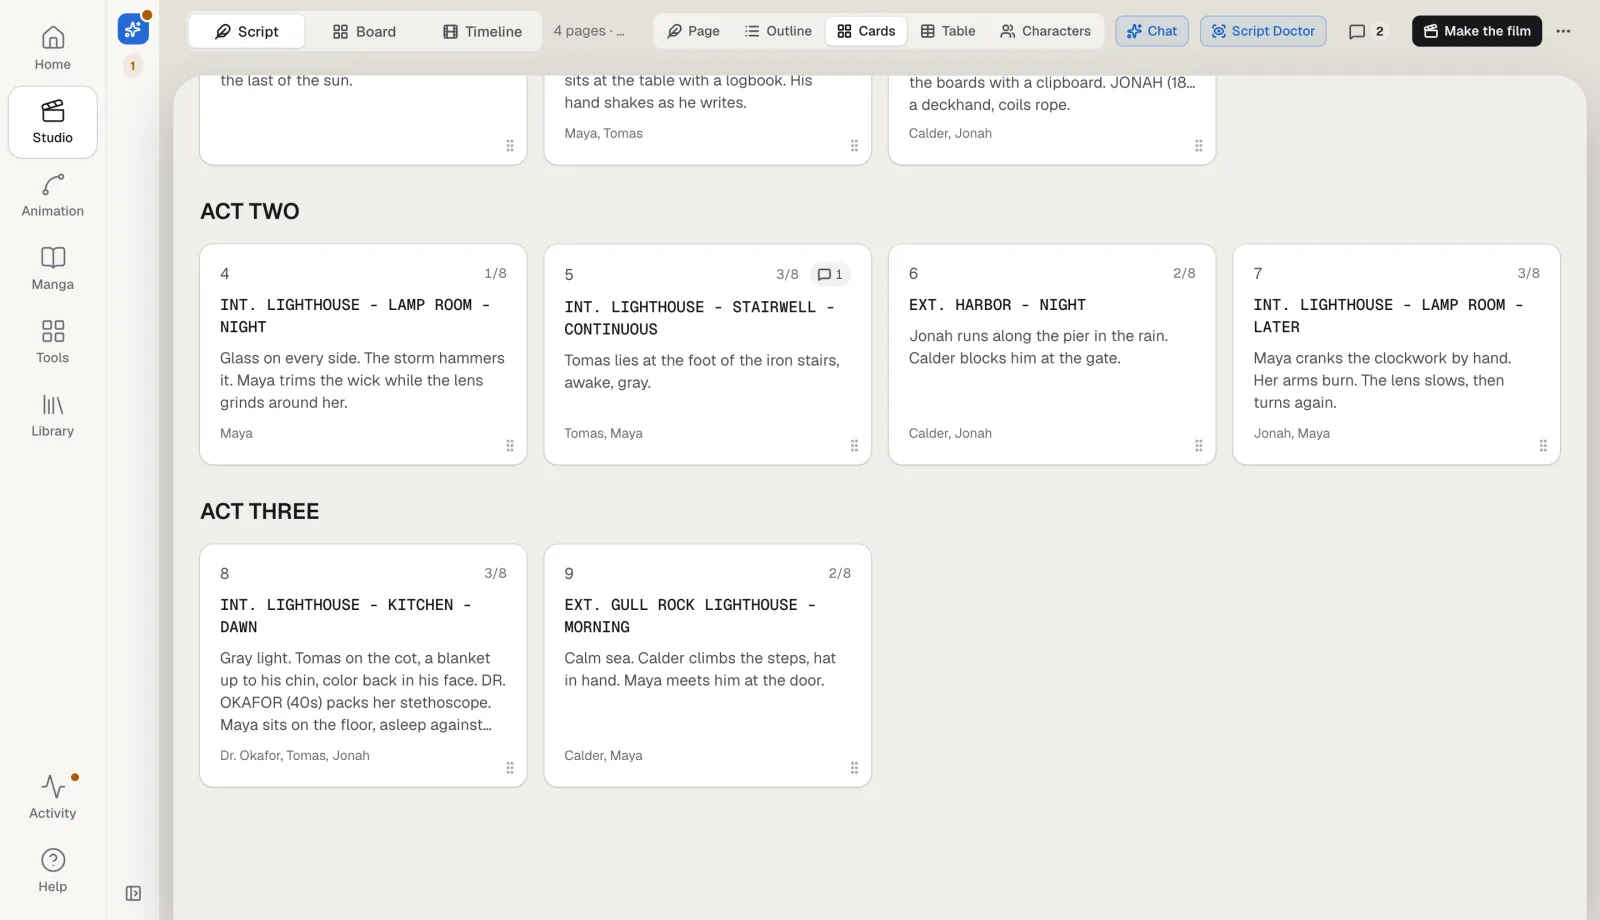This screenshot has height=920, width=1600.
Task: Select the Cards view
Action: pos(866,31)
